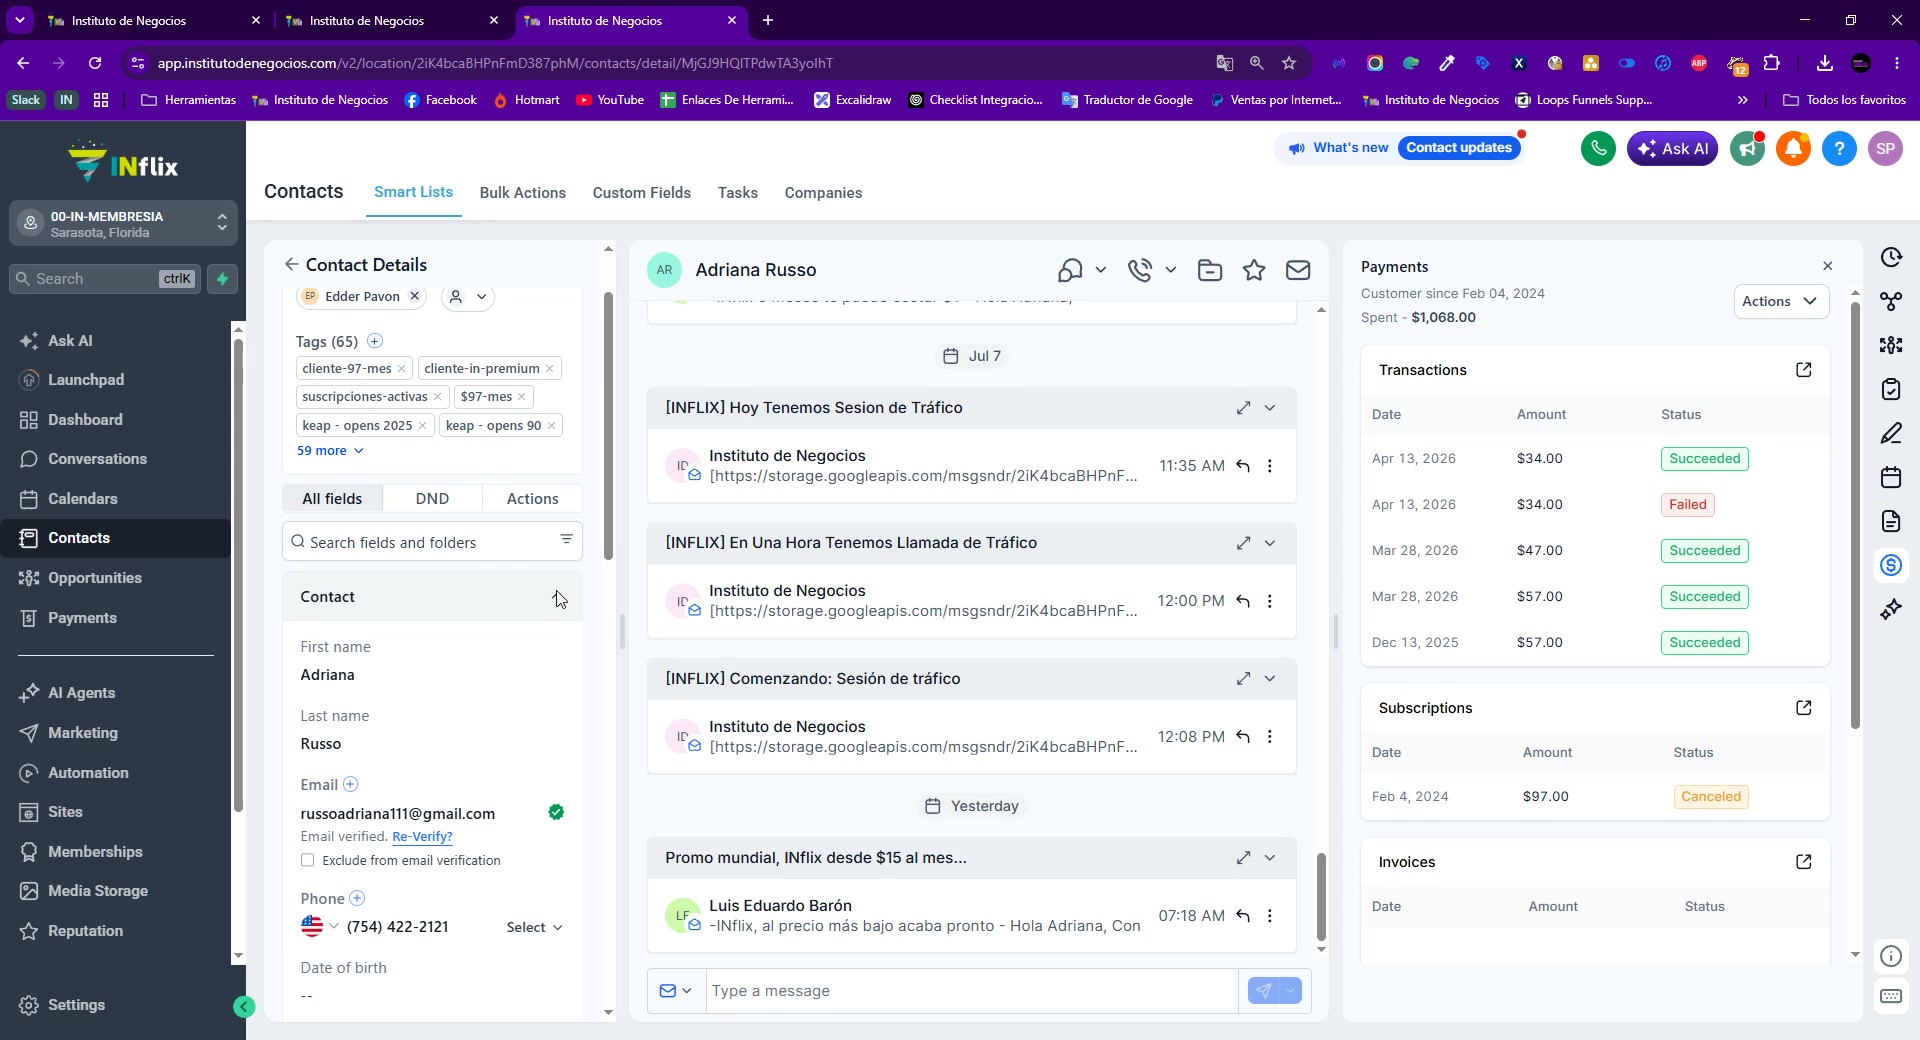Open the SP user avatar
The height and width of the screenshot is (1040, 1920).
pos(1885,149)
